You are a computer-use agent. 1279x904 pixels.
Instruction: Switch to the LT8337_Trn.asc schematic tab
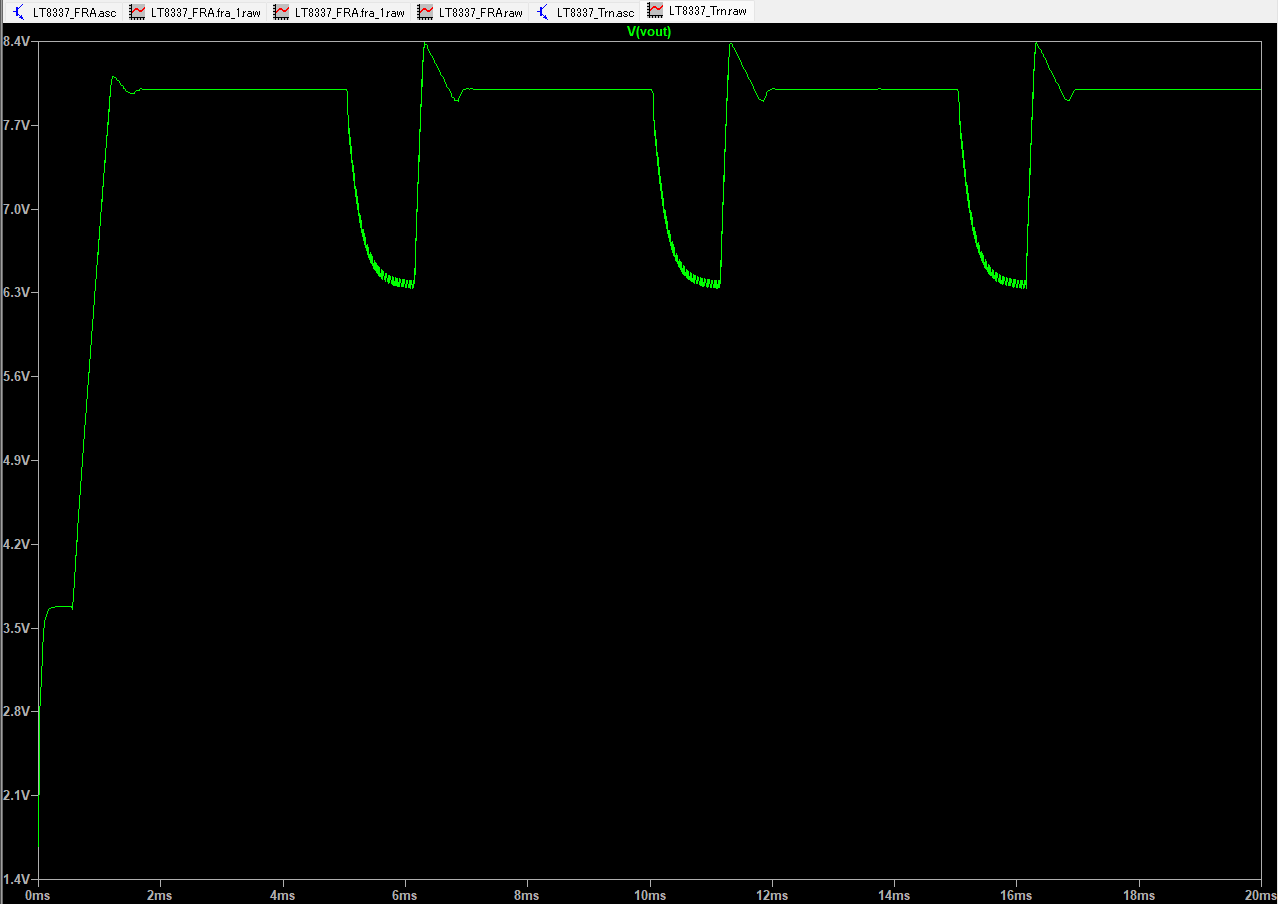pyautogui.click(x=586, y=12)
